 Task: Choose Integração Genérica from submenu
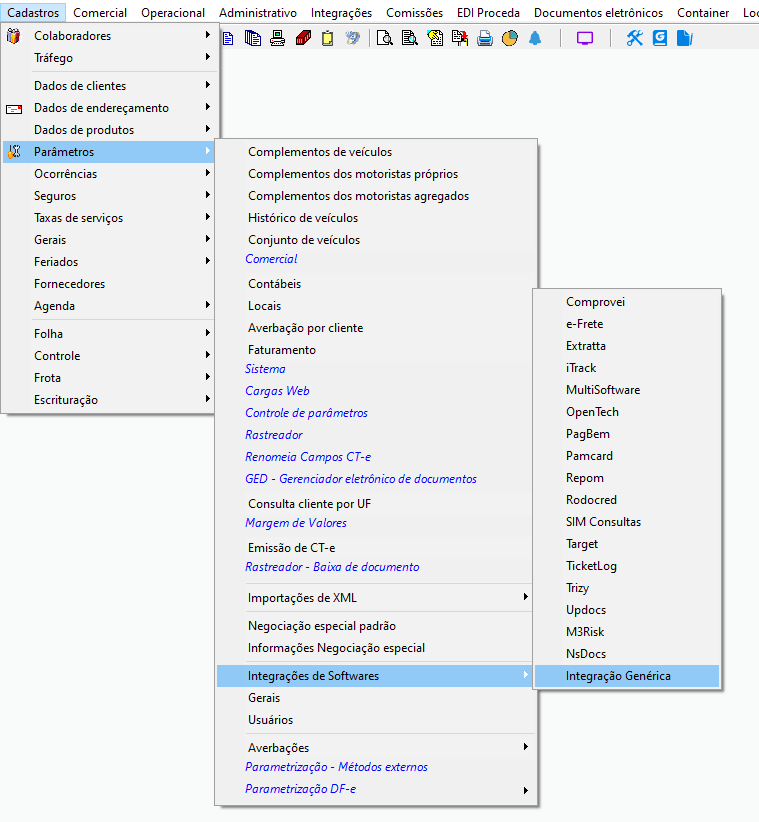pyautogui.click(x=627, y=676)
